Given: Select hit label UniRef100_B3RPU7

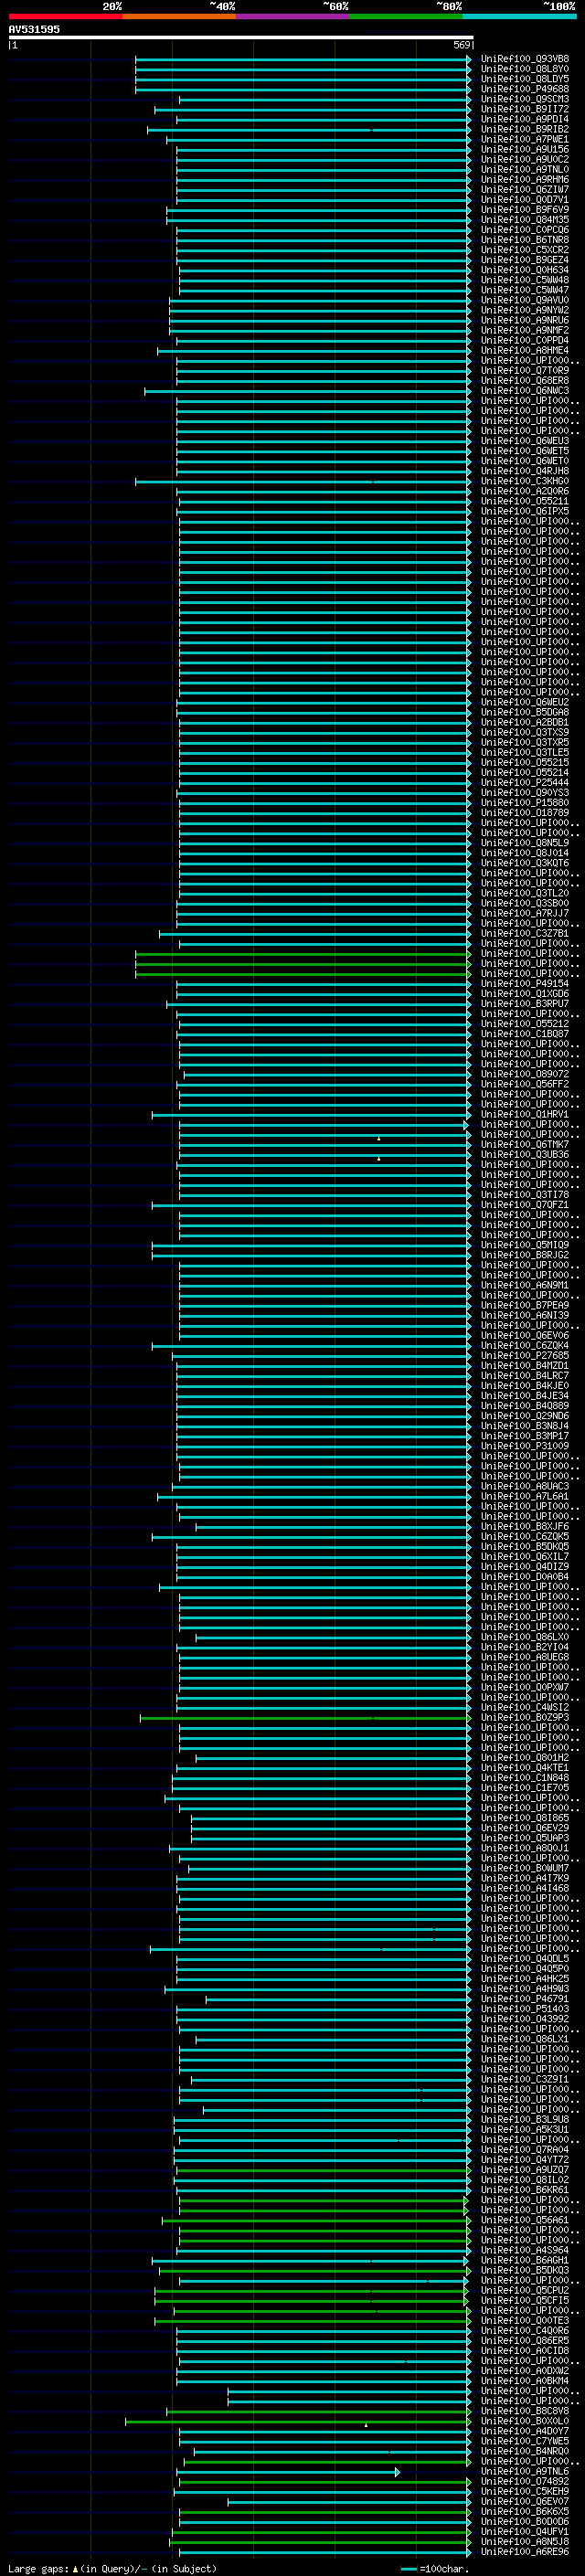Looking at the screenshot, I should [524, 1004].
